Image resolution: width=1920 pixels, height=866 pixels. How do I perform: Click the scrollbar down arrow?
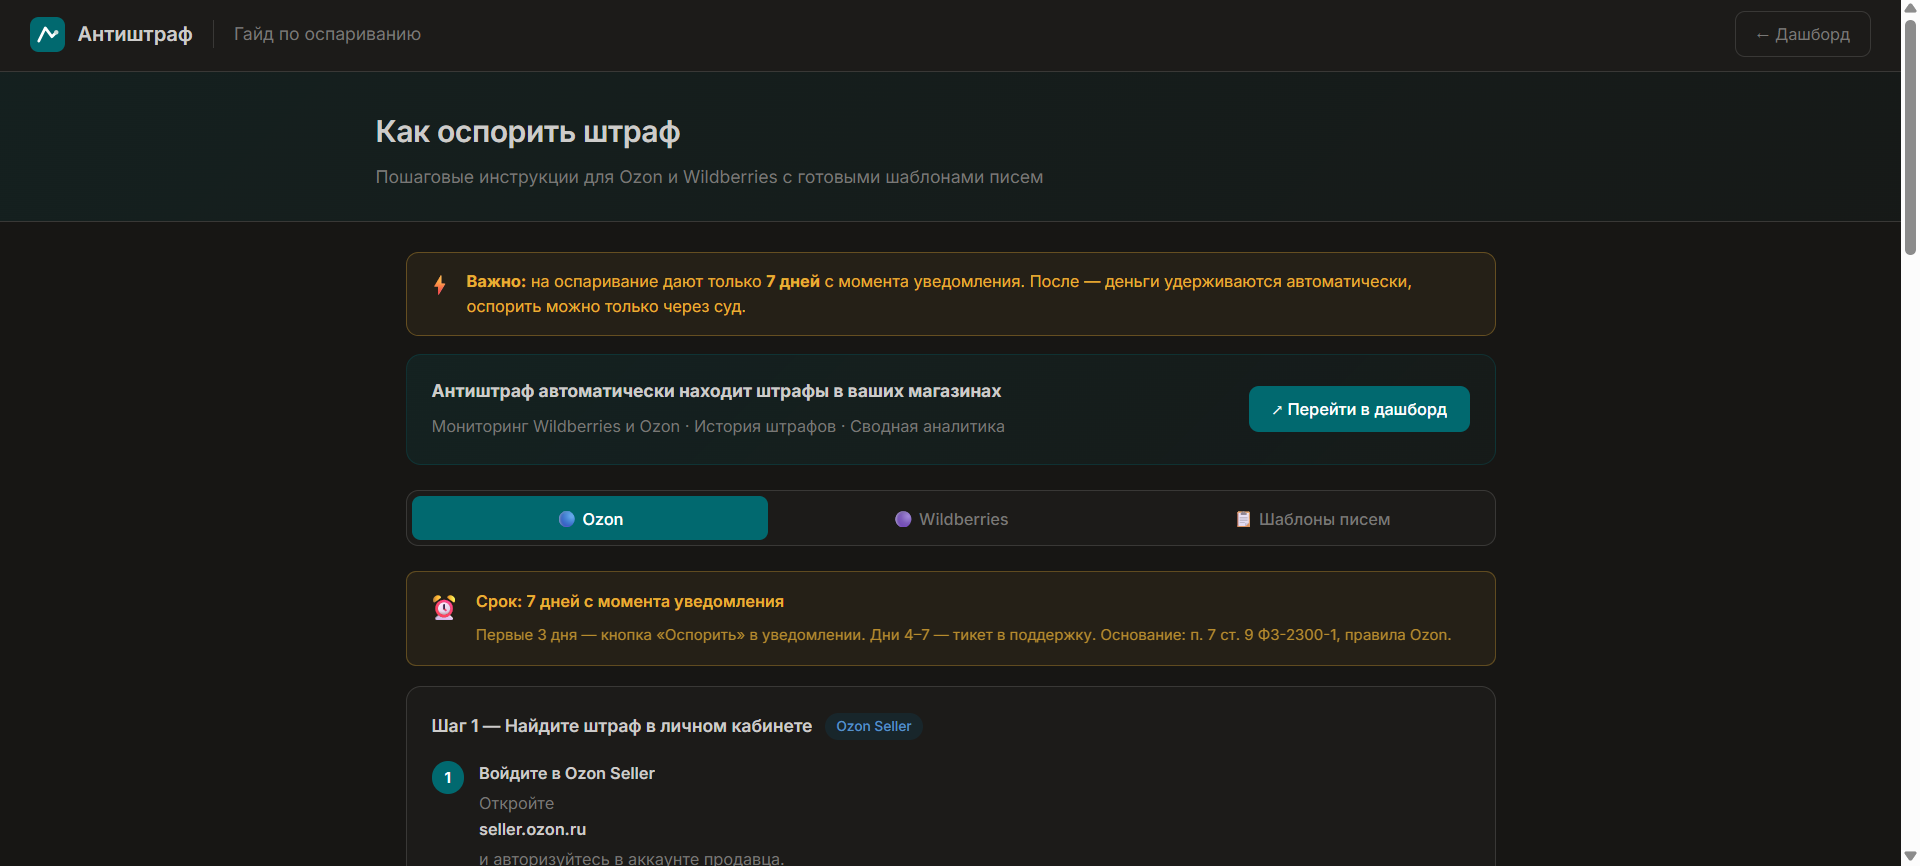1910,856
